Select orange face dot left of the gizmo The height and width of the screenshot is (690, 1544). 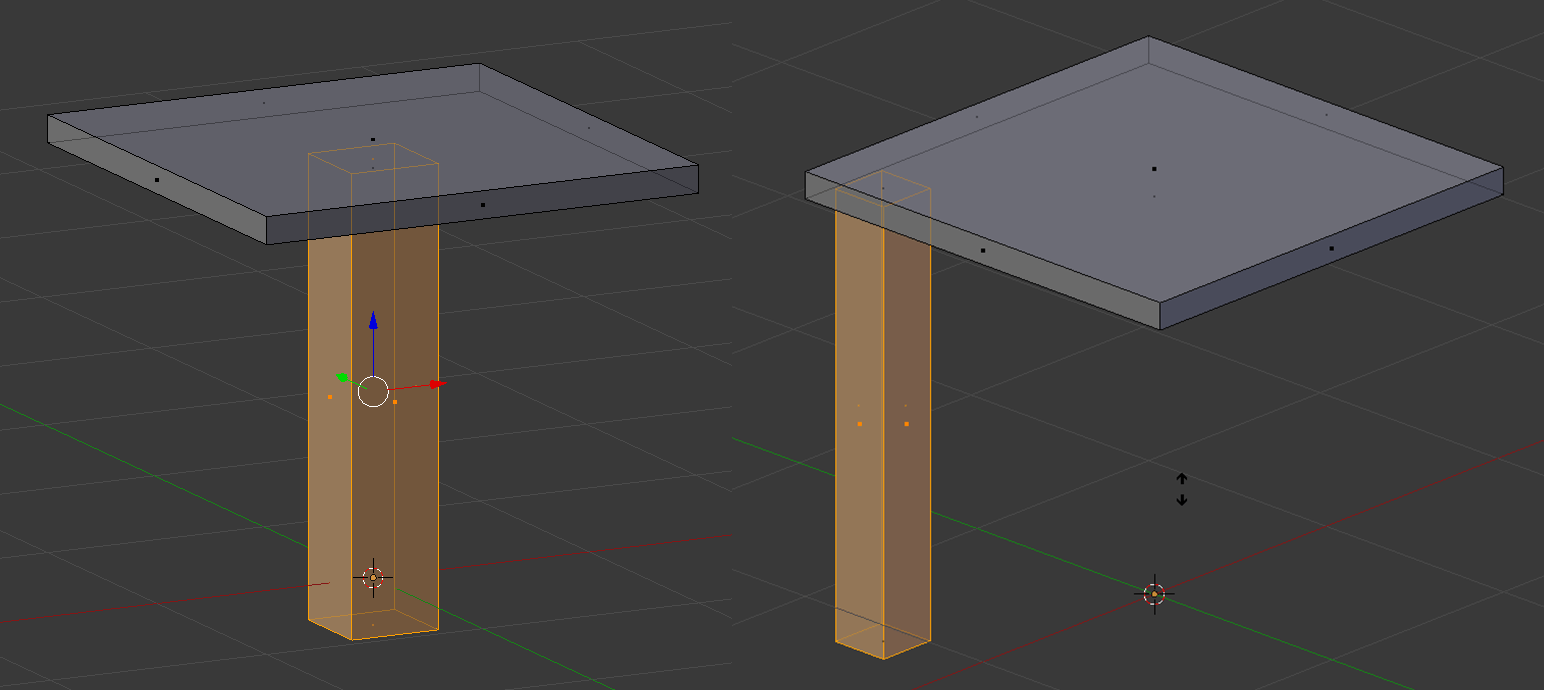pyautogui.click(x=330, y=397)
